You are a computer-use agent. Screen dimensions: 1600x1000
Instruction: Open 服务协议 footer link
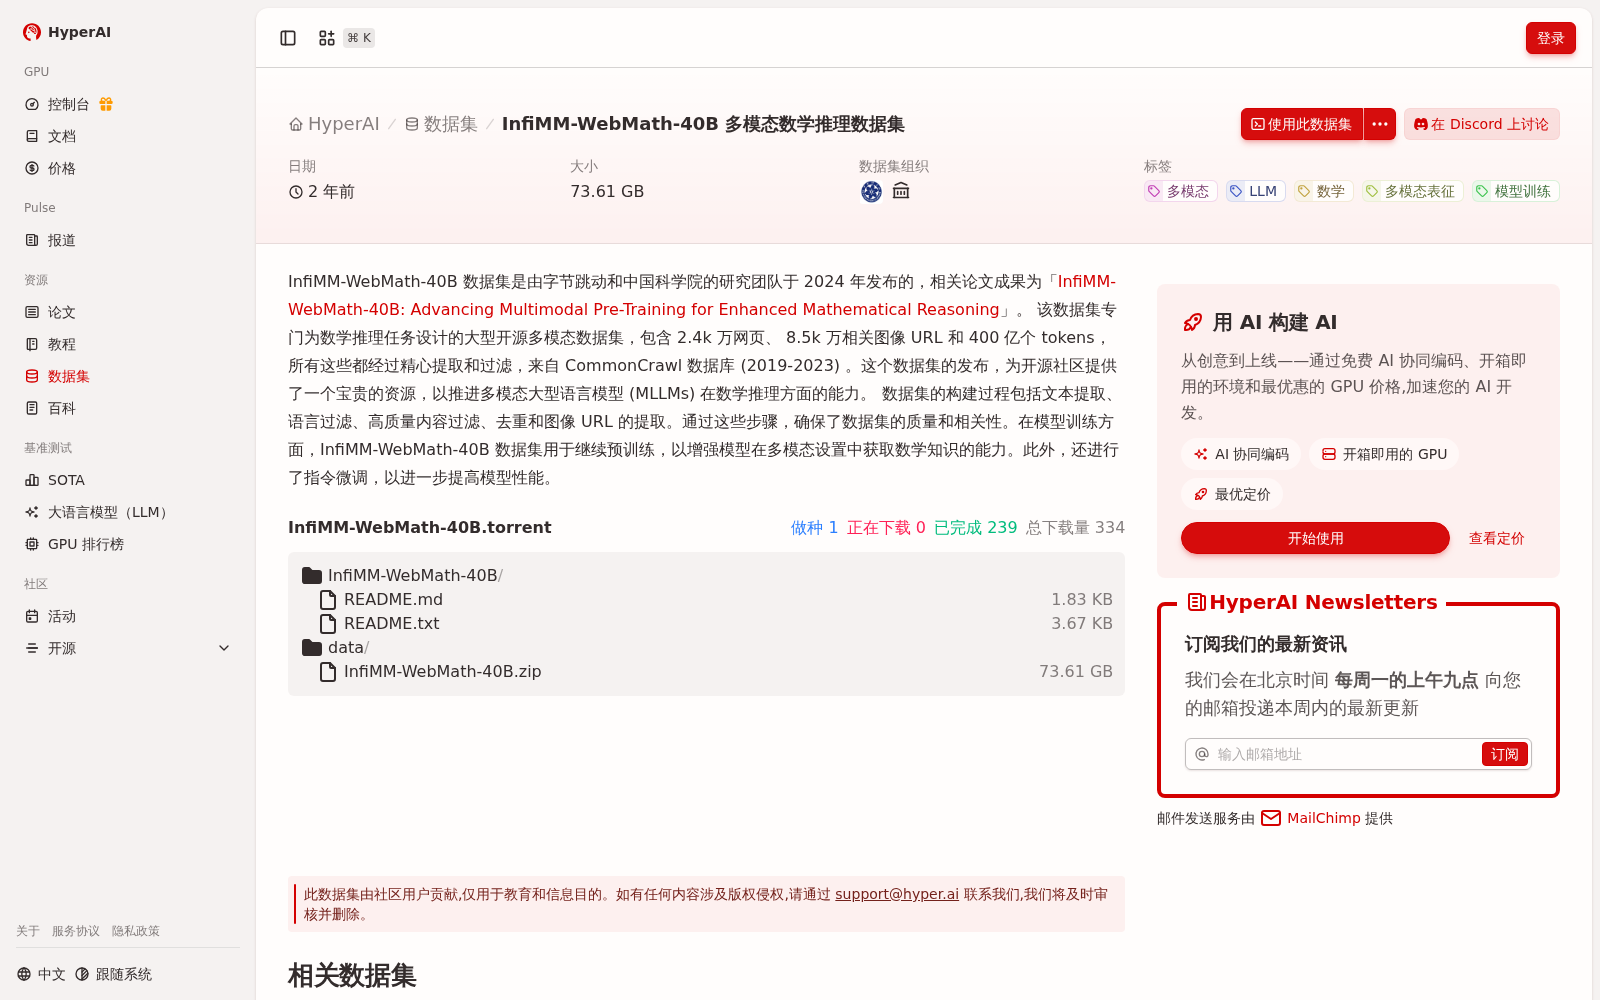coord(76,931)
